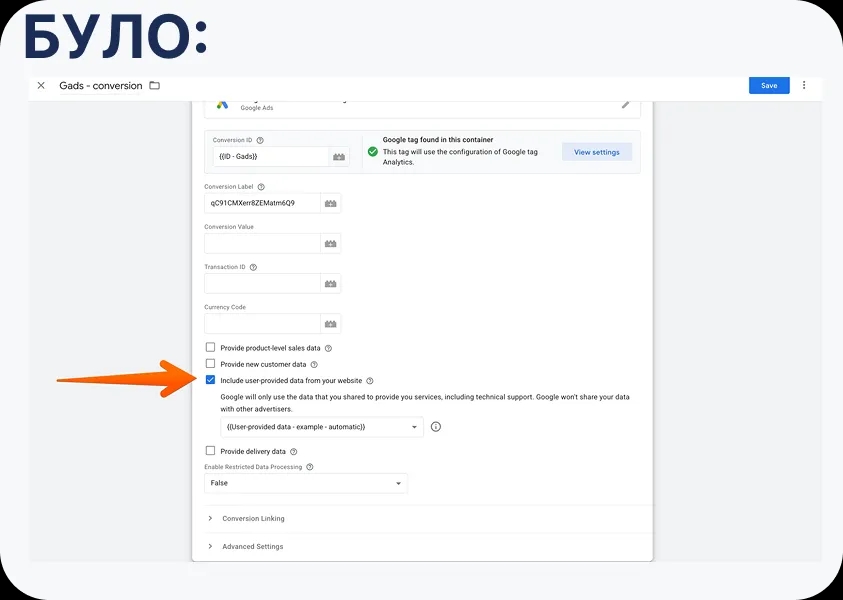Click the Conversion Label input field
This screenshot has width=843, height=600.
pyautogui.click(x=262, y=203)
